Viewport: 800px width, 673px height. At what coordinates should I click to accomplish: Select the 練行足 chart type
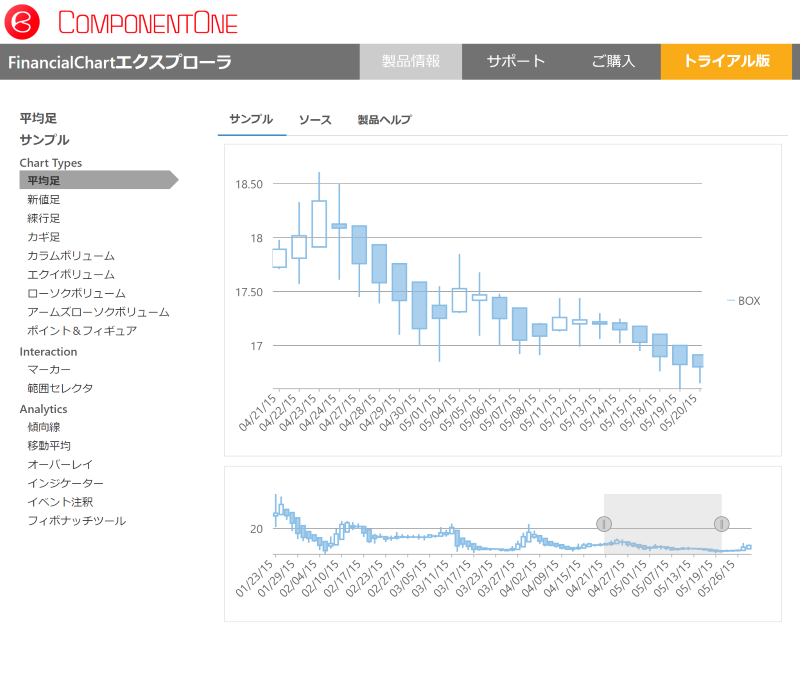[x=44, y=218]
